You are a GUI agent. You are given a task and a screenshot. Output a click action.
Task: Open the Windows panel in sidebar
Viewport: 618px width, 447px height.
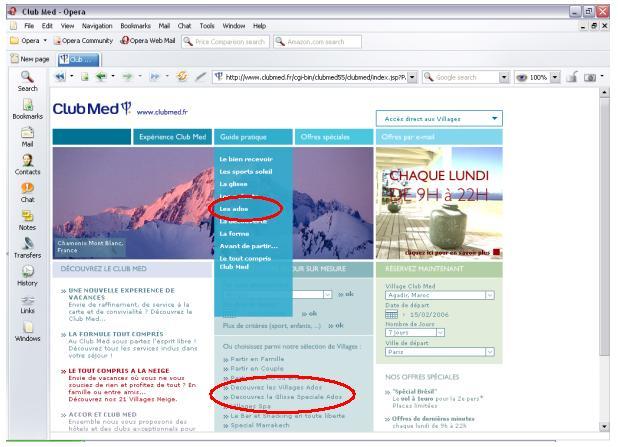[27, 332]
